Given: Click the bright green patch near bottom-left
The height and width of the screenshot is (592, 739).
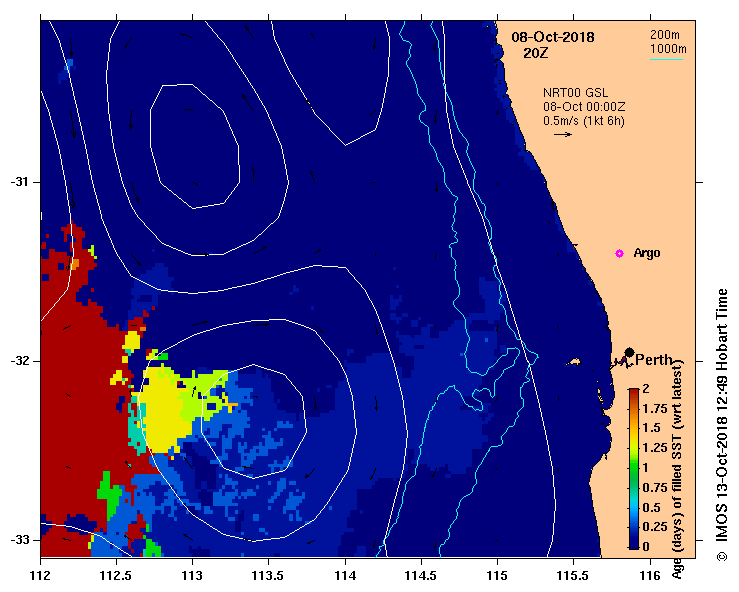Looking at the screenshot, I should (109, 495).
